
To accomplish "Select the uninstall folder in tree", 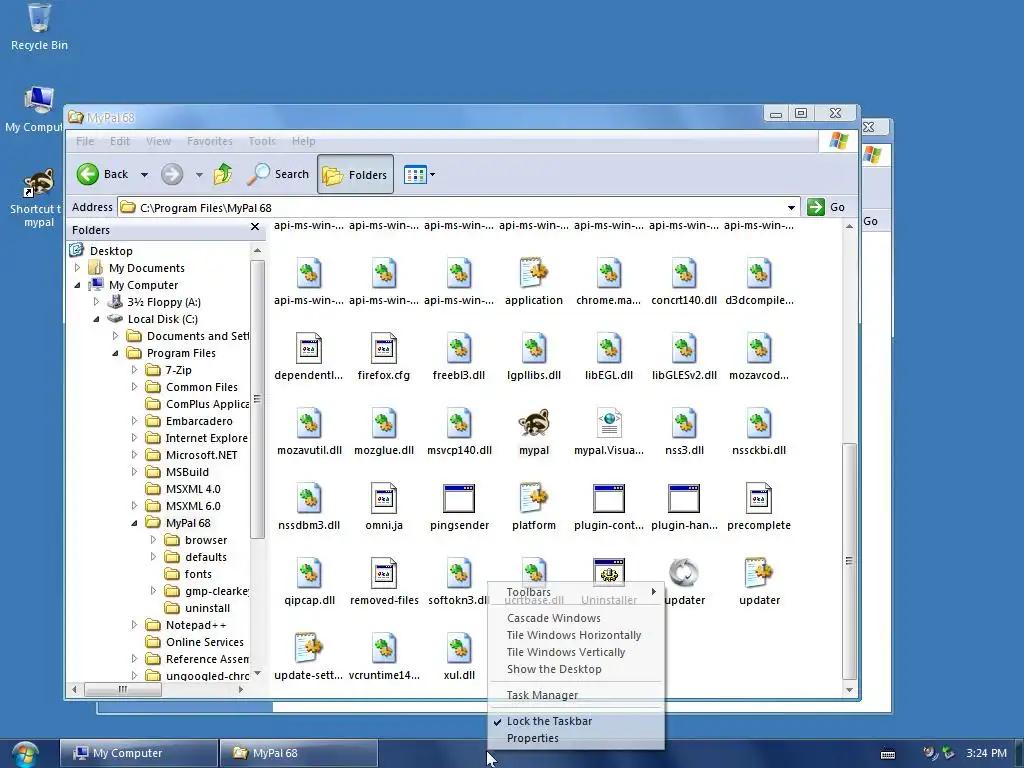I will click(197, 608).
